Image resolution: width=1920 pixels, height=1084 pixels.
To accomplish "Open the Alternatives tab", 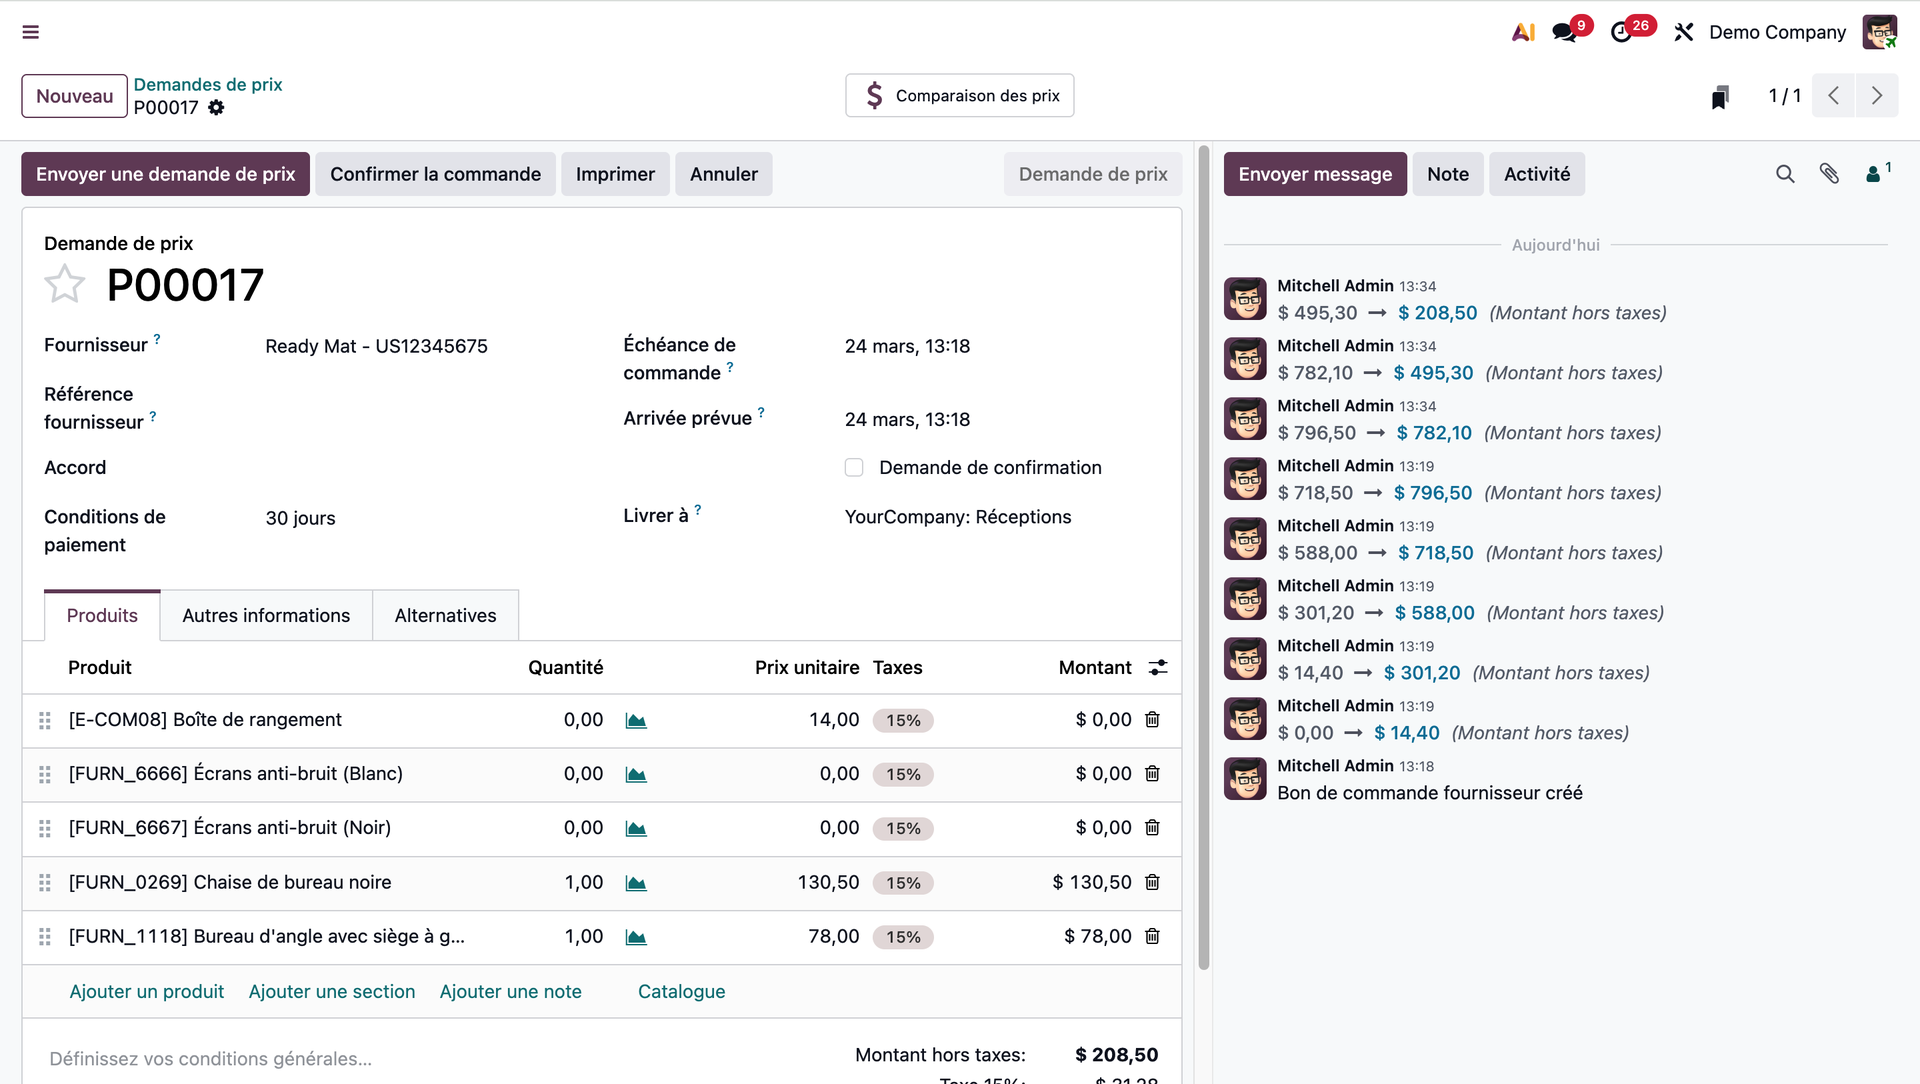I will [445, 616].
